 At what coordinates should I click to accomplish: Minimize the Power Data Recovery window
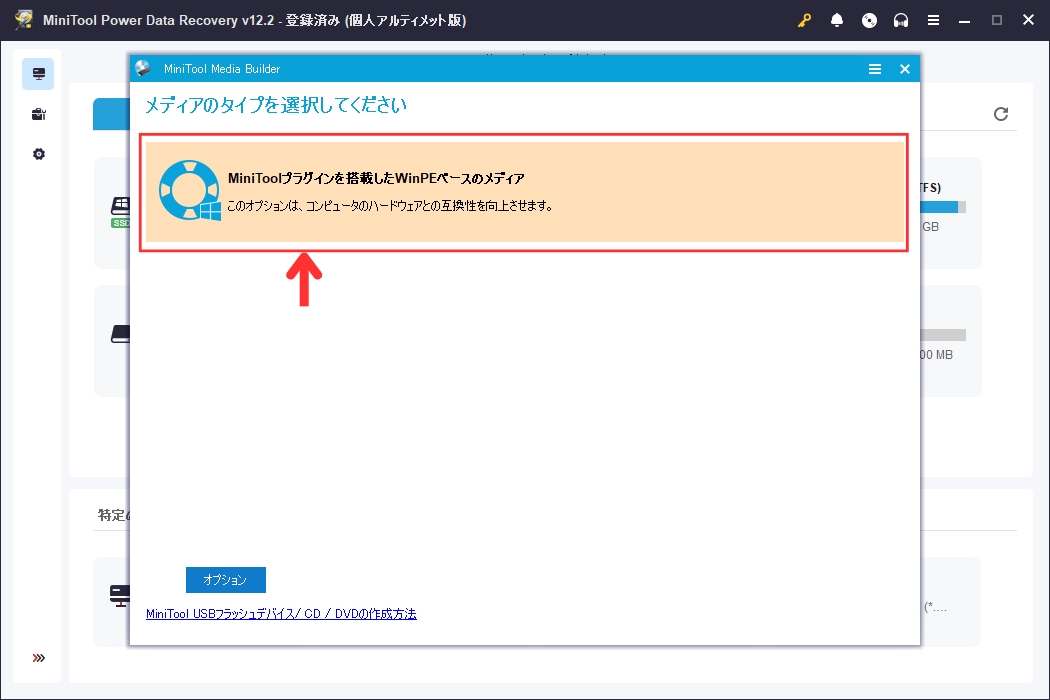tap(964, 20)
